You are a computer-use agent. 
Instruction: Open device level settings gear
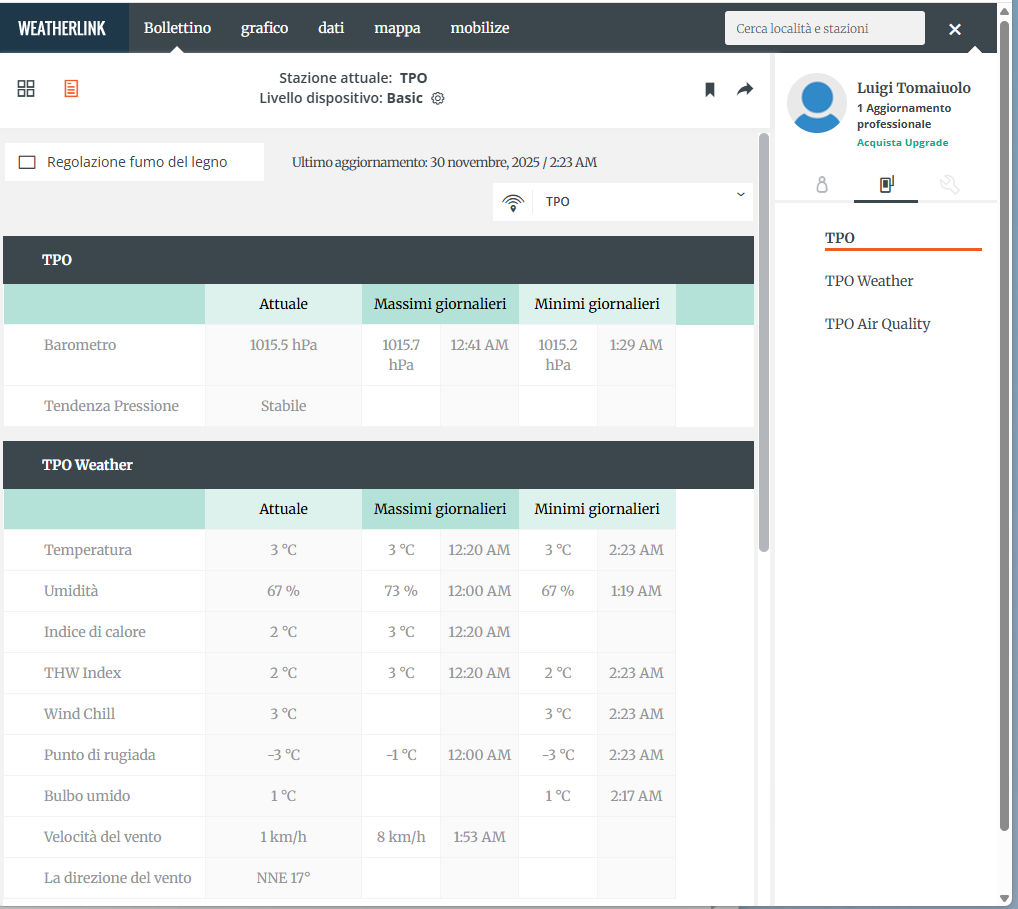(437, 99)
